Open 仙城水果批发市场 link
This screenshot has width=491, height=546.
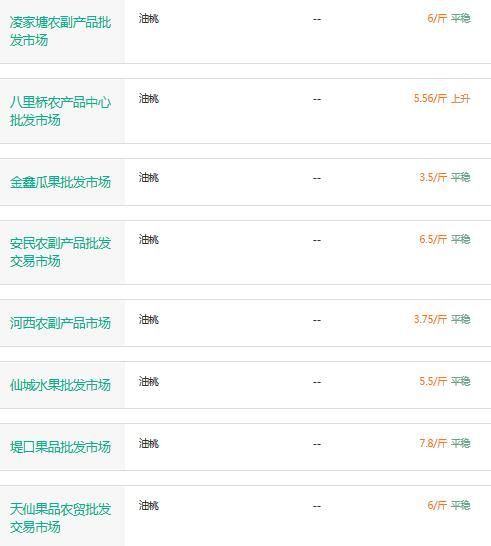(60, 385)
